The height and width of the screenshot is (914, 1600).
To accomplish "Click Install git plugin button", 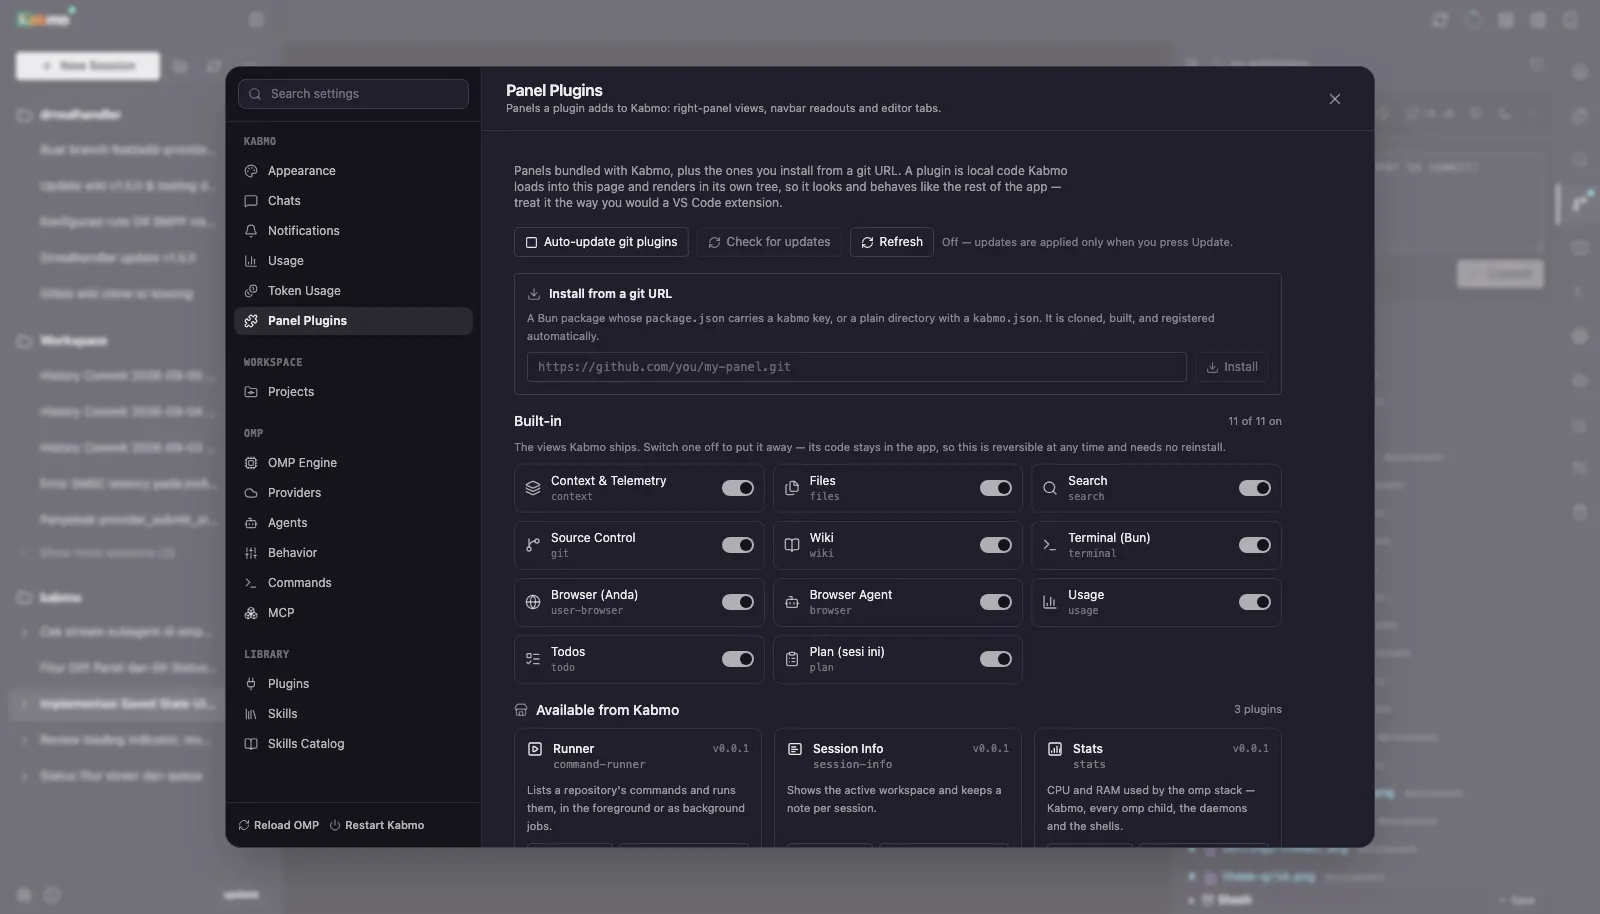I will click(1232, 367).
